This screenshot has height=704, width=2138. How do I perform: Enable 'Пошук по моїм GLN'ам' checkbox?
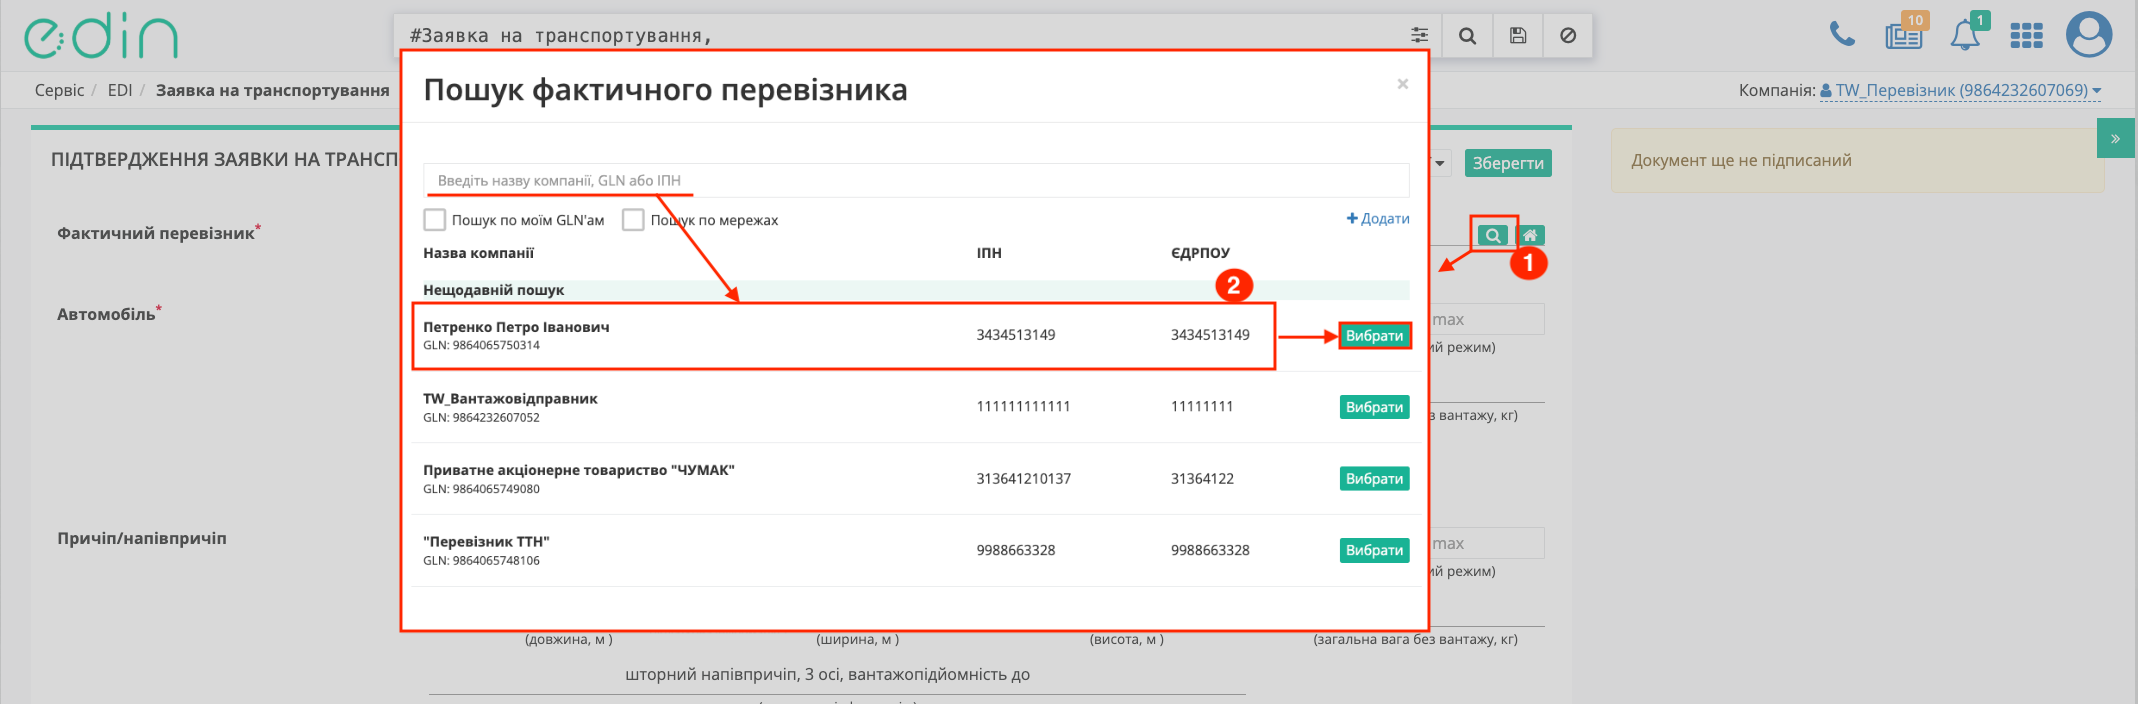pos(435,220)
